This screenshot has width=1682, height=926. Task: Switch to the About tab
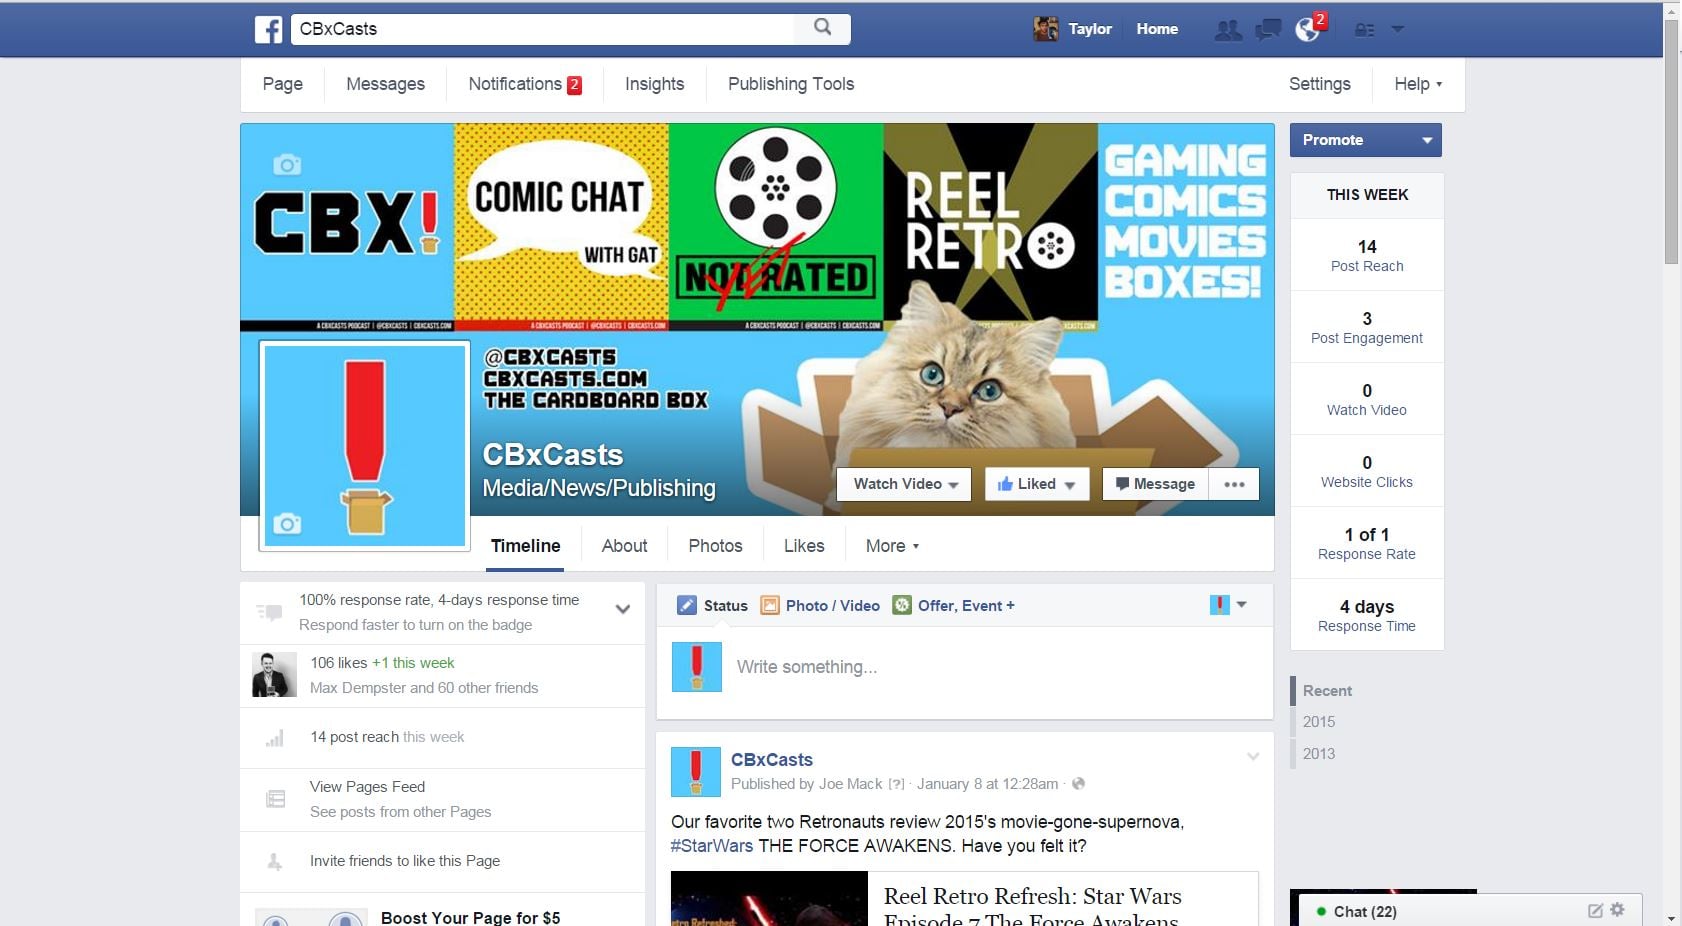pyautogui.click(x=624, y=546)
